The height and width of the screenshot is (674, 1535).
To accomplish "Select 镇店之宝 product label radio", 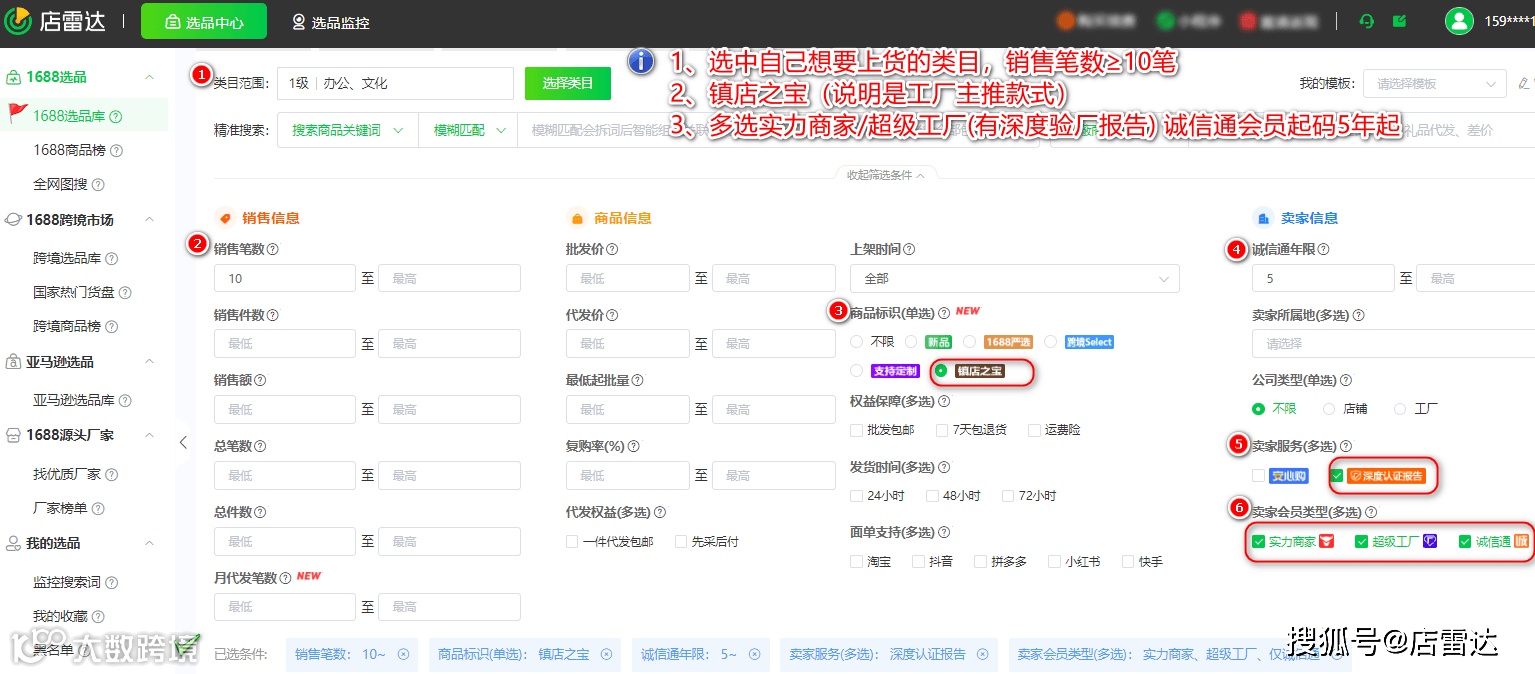I will coord(940,371).
